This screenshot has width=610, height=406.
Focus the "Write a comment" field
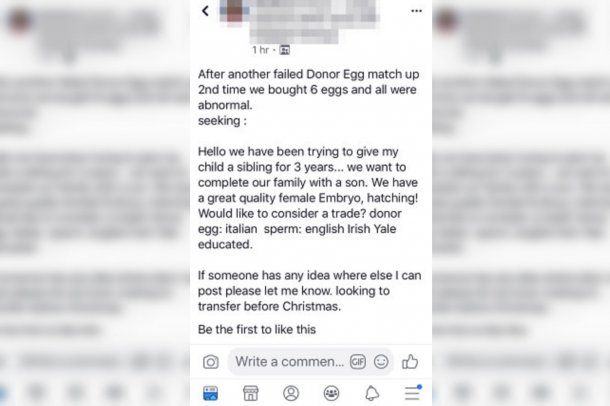pyautogui.click(x=289, y=362)
